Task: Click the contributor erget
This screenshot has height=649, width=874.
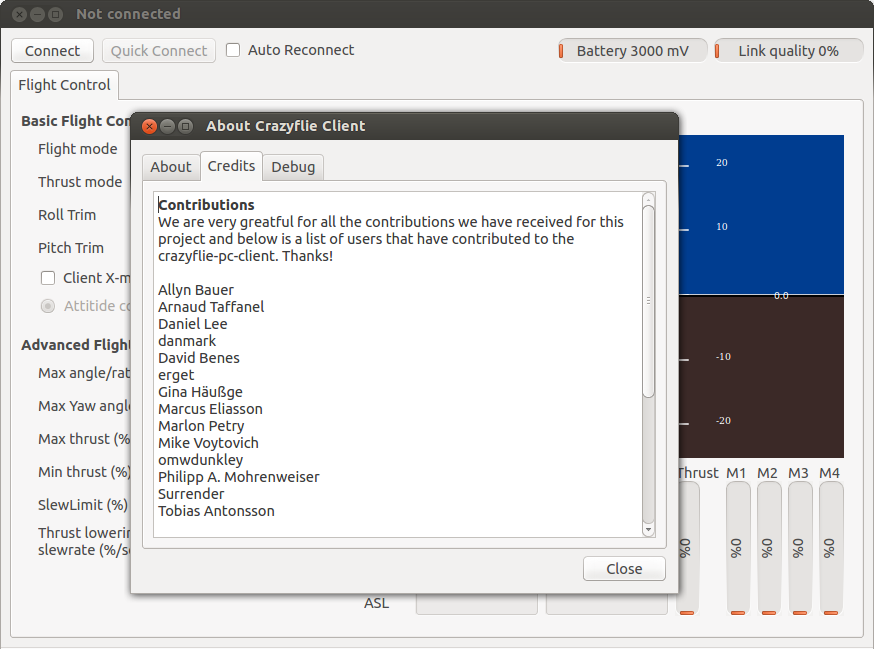Action: coord(176,375)
